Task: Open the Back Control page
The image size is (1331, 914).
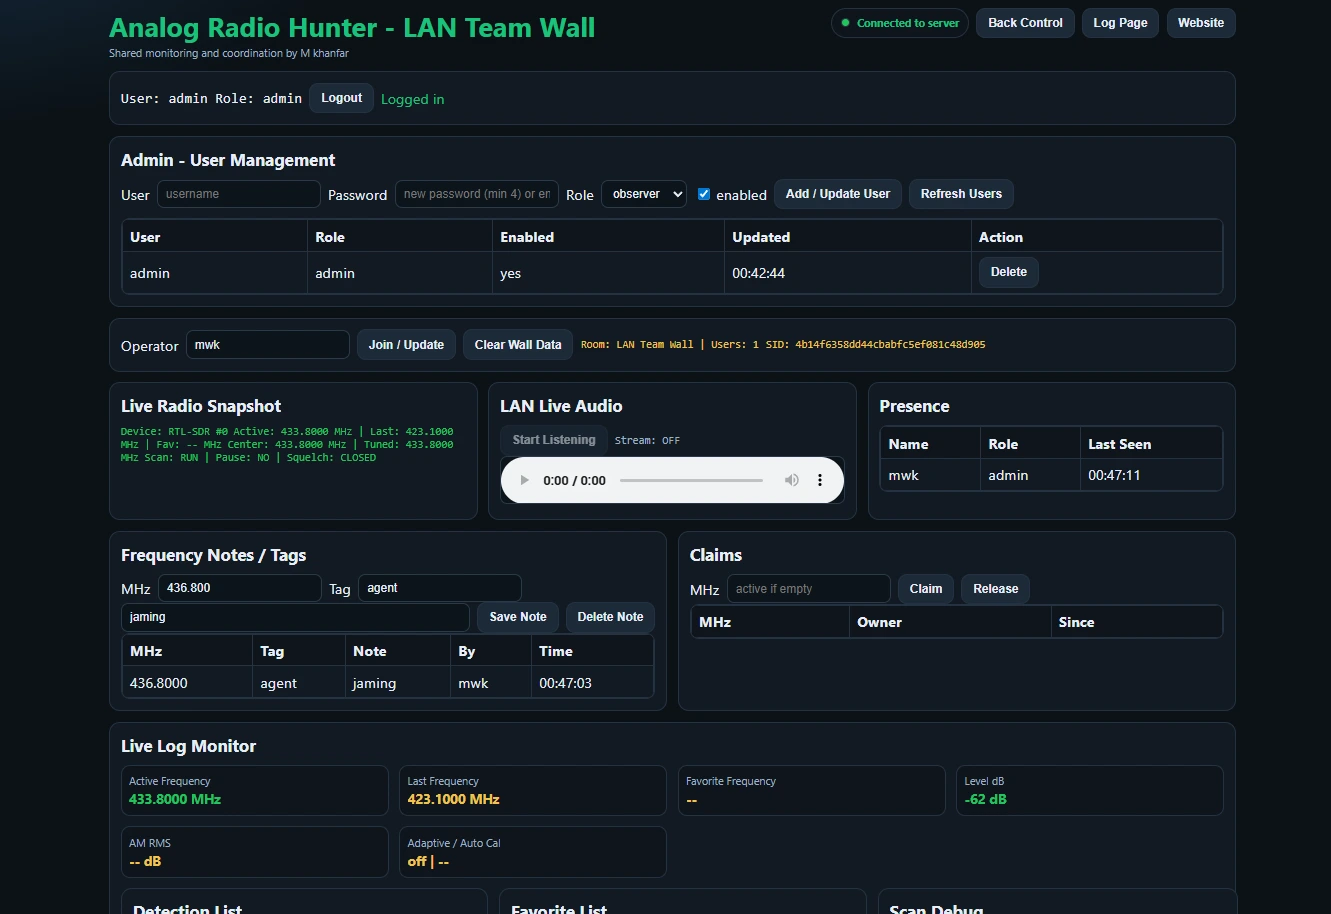Action: pyautogui.click(x=1025, y=23)
